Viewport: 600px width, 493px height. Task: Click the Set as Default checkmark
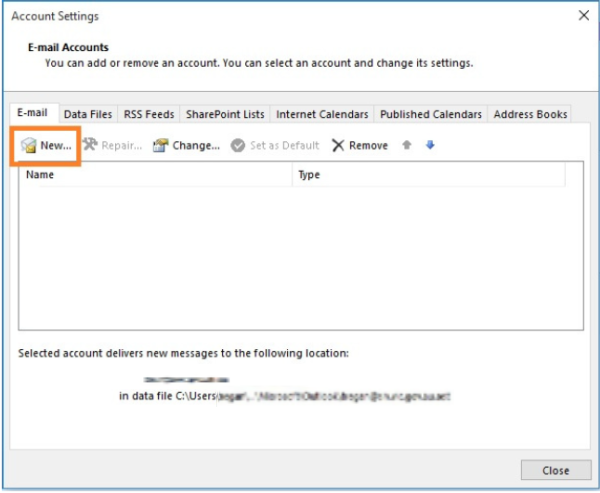tap(238, 146)
